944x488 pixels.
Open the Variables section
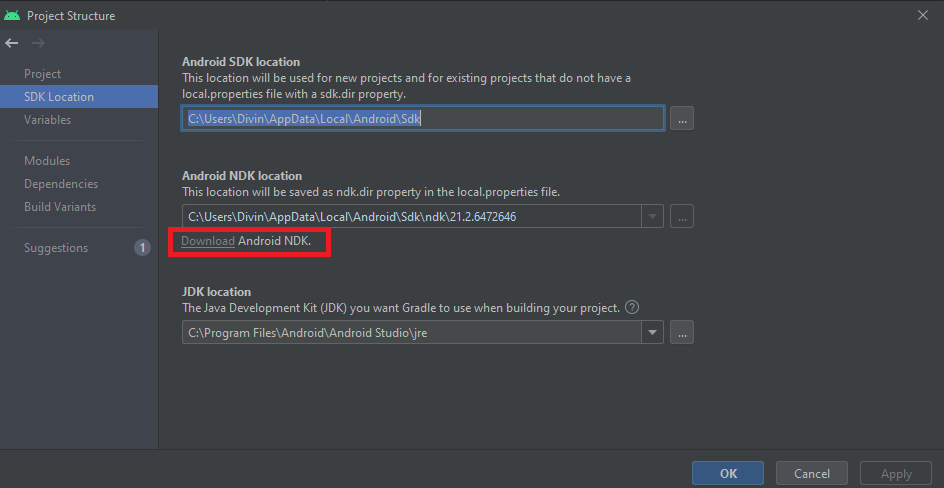48,120
